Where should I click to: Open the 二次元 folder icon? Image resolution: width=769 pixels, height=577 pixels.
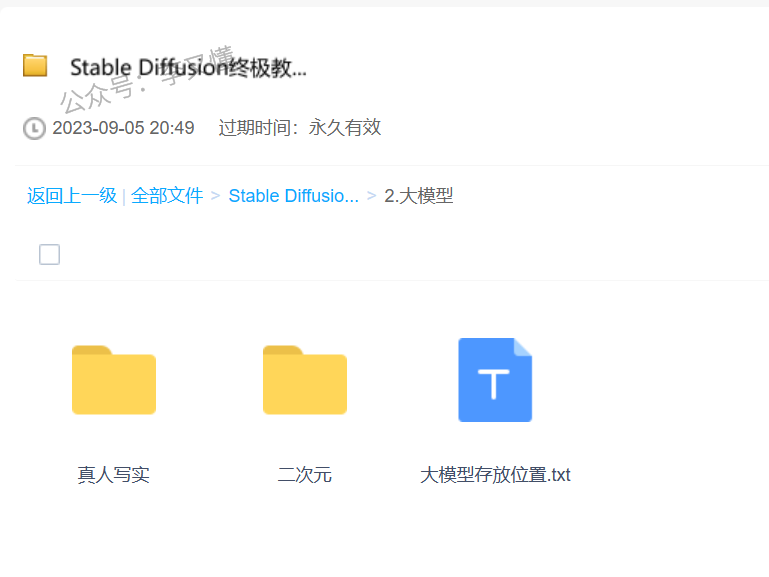305,380
